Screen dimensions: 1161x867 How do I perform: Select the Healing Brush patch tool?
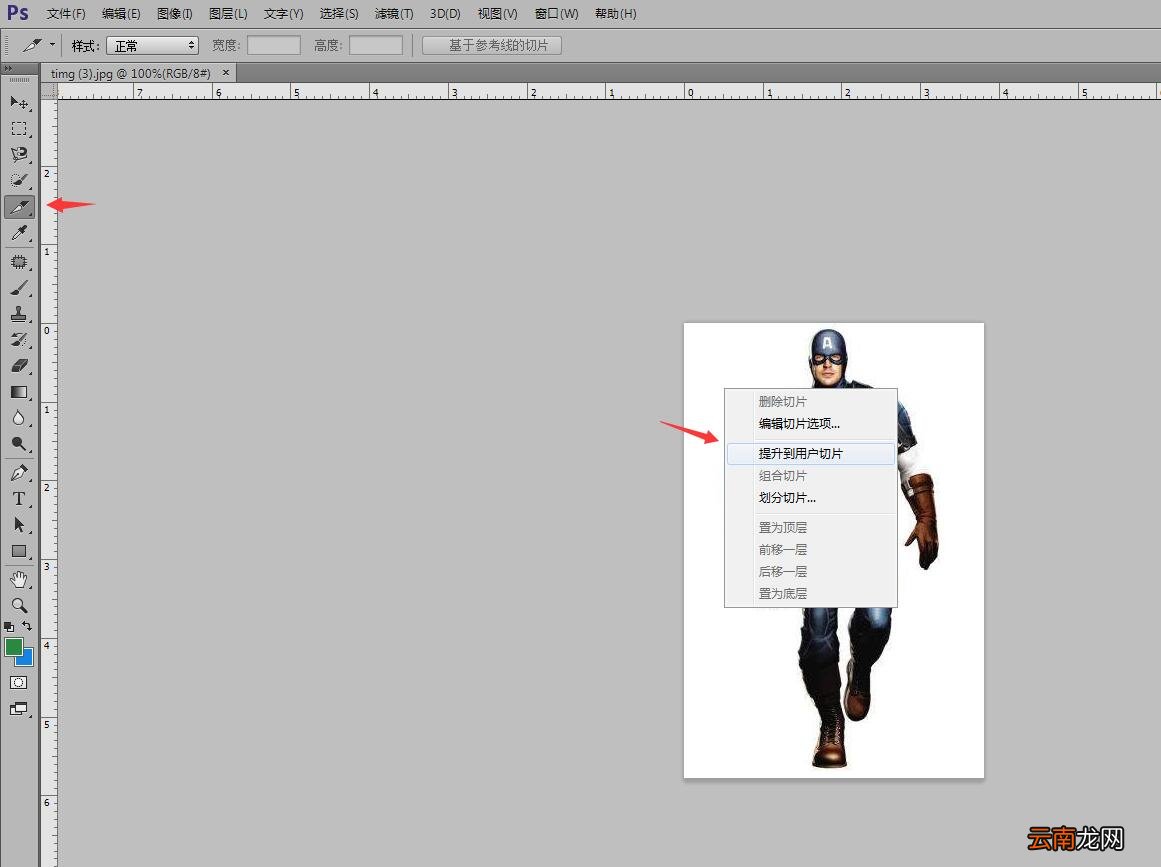tap(19, 262)
